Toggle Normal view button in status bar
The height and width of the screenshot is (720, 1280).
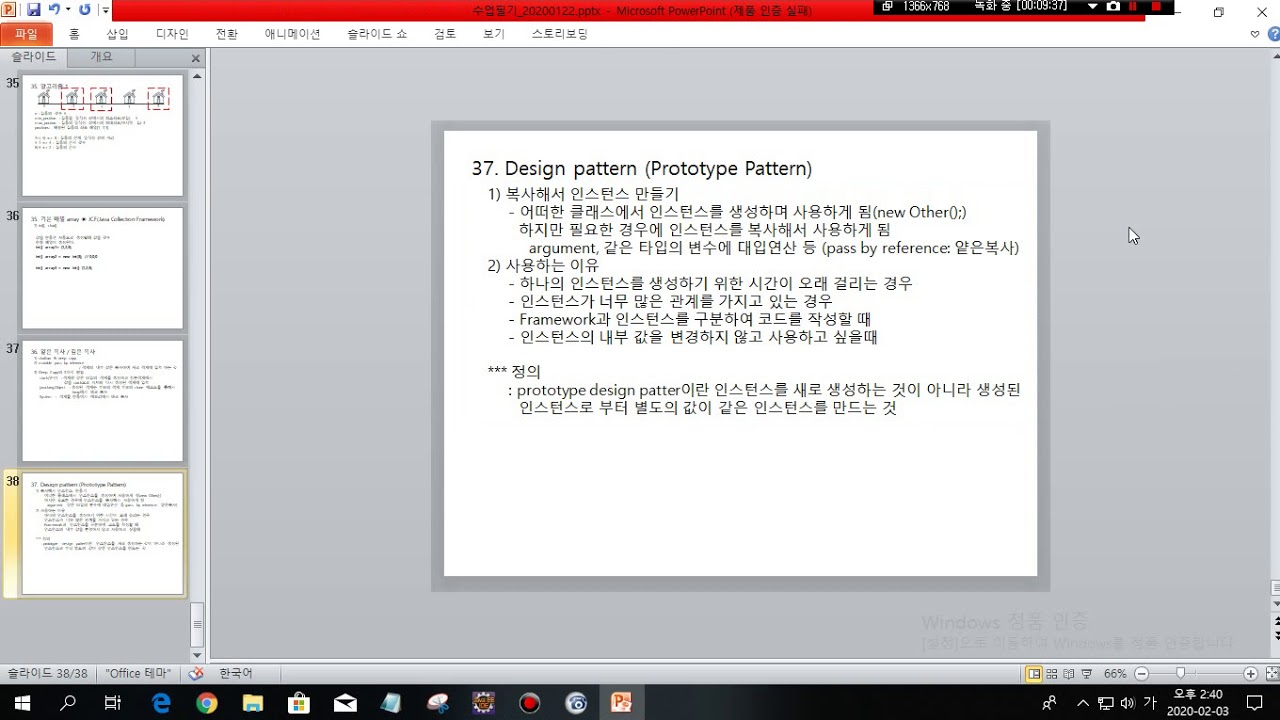point(1035,674)
